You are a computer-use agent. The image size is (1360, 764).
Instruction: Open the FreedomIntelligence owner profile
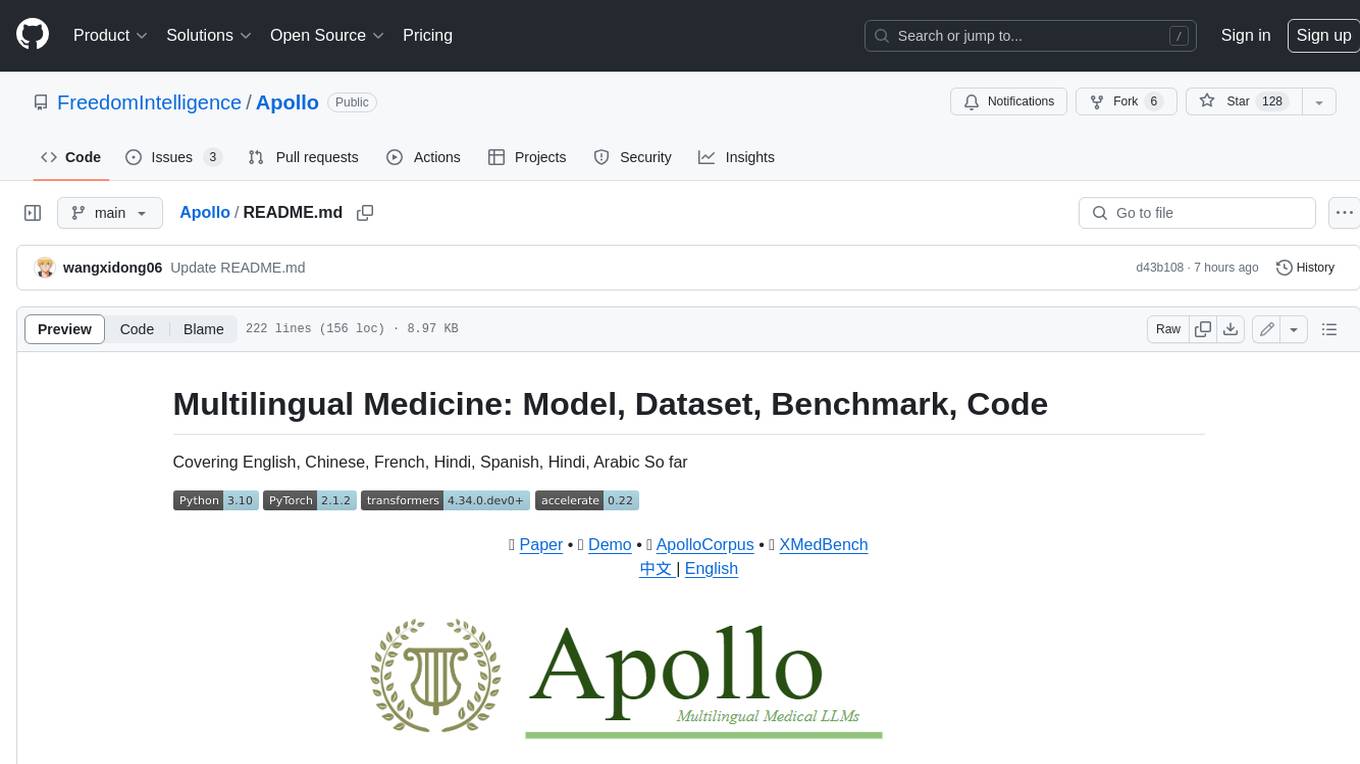coord(149,102)
